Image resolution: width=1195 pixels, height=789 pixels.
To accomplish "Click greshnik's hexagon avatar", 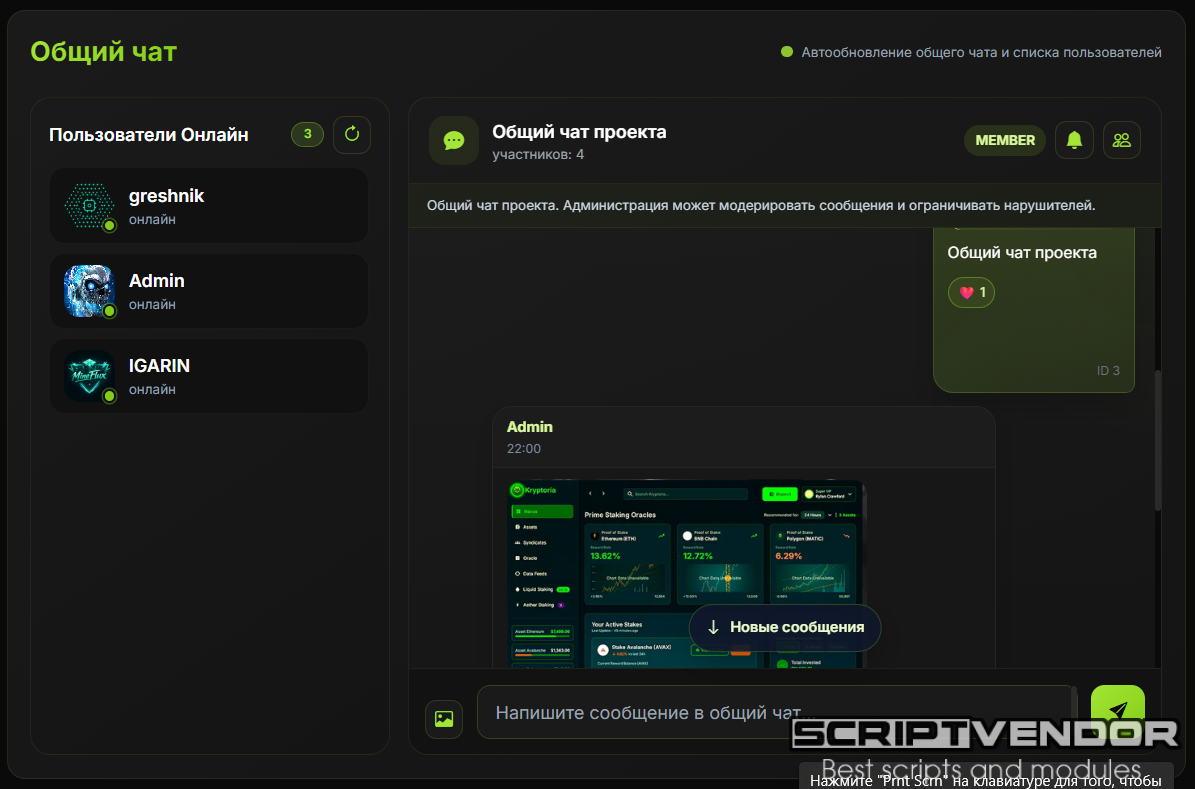I will [89, 205].
